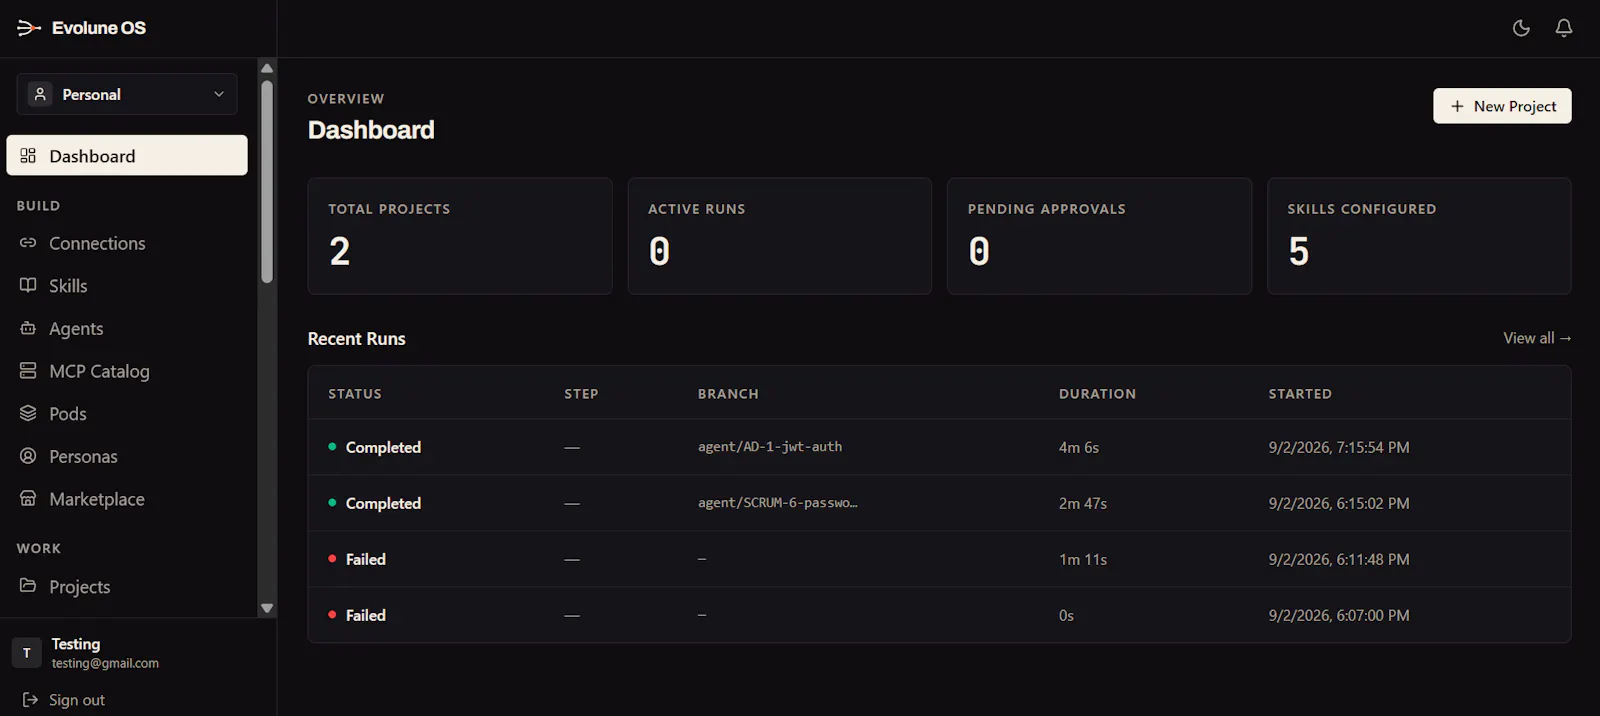Open notifications bell icon
1600x716 pixels.
coord(1564,28)
